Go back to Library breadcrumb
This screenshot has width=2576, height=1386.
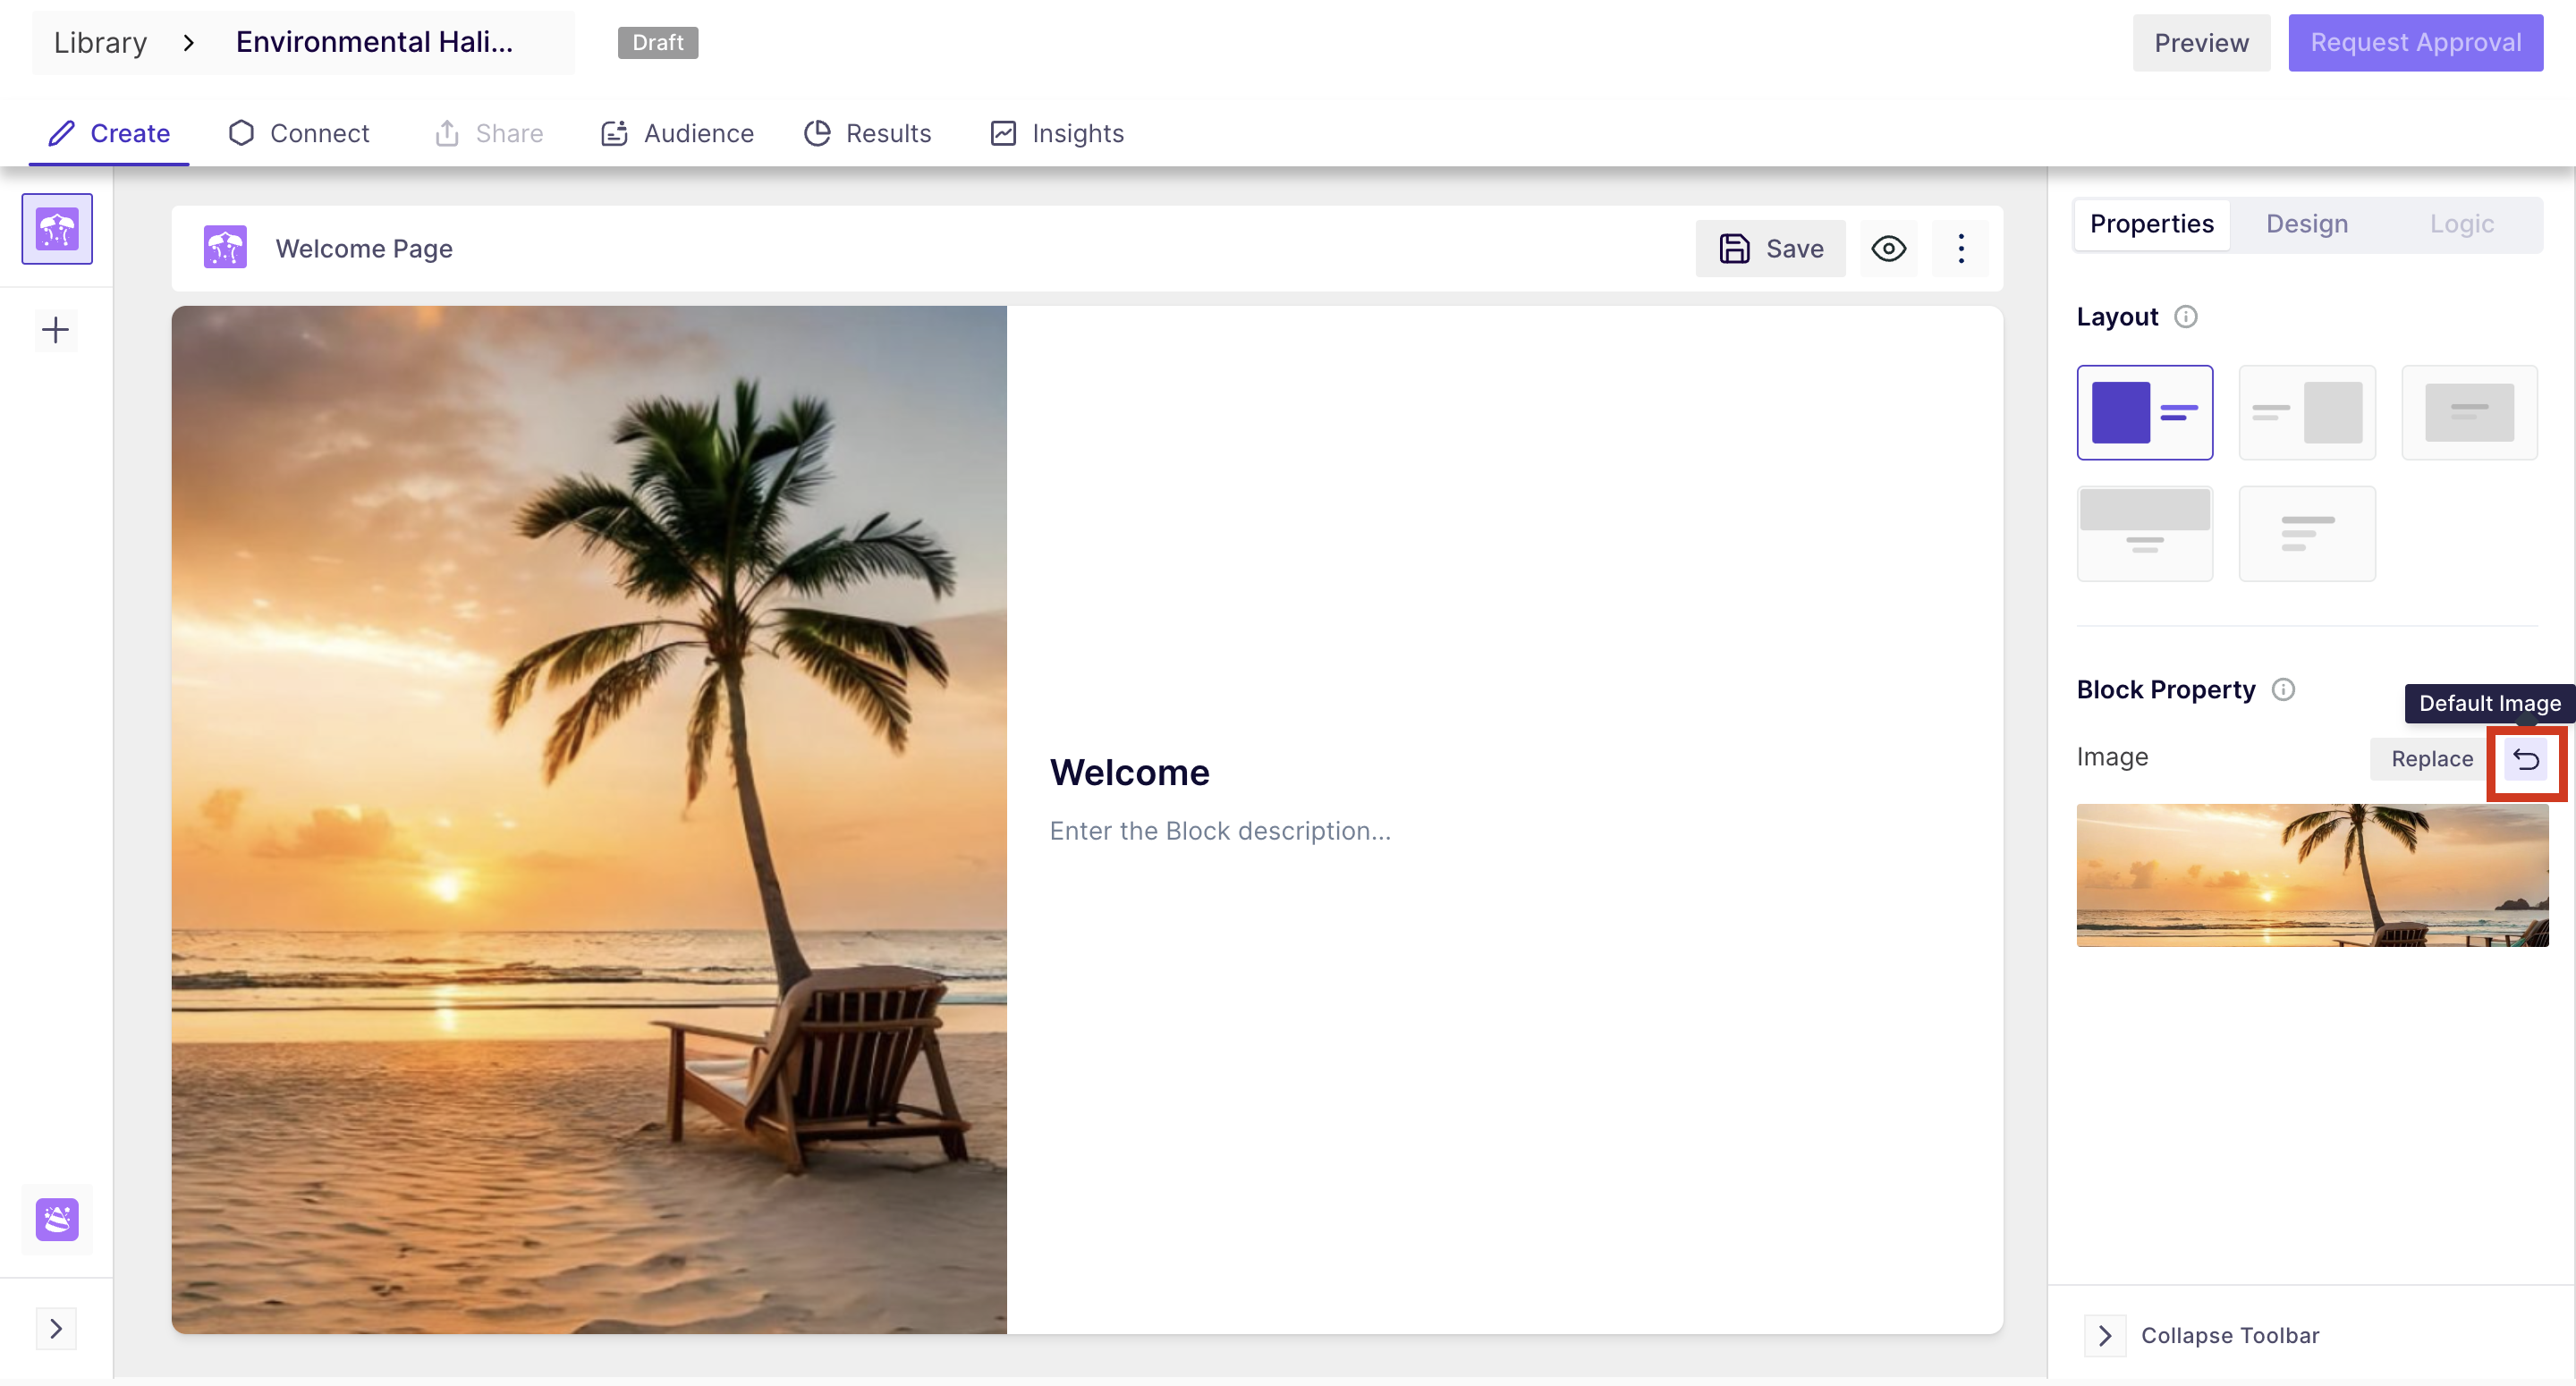pos(100,43)
